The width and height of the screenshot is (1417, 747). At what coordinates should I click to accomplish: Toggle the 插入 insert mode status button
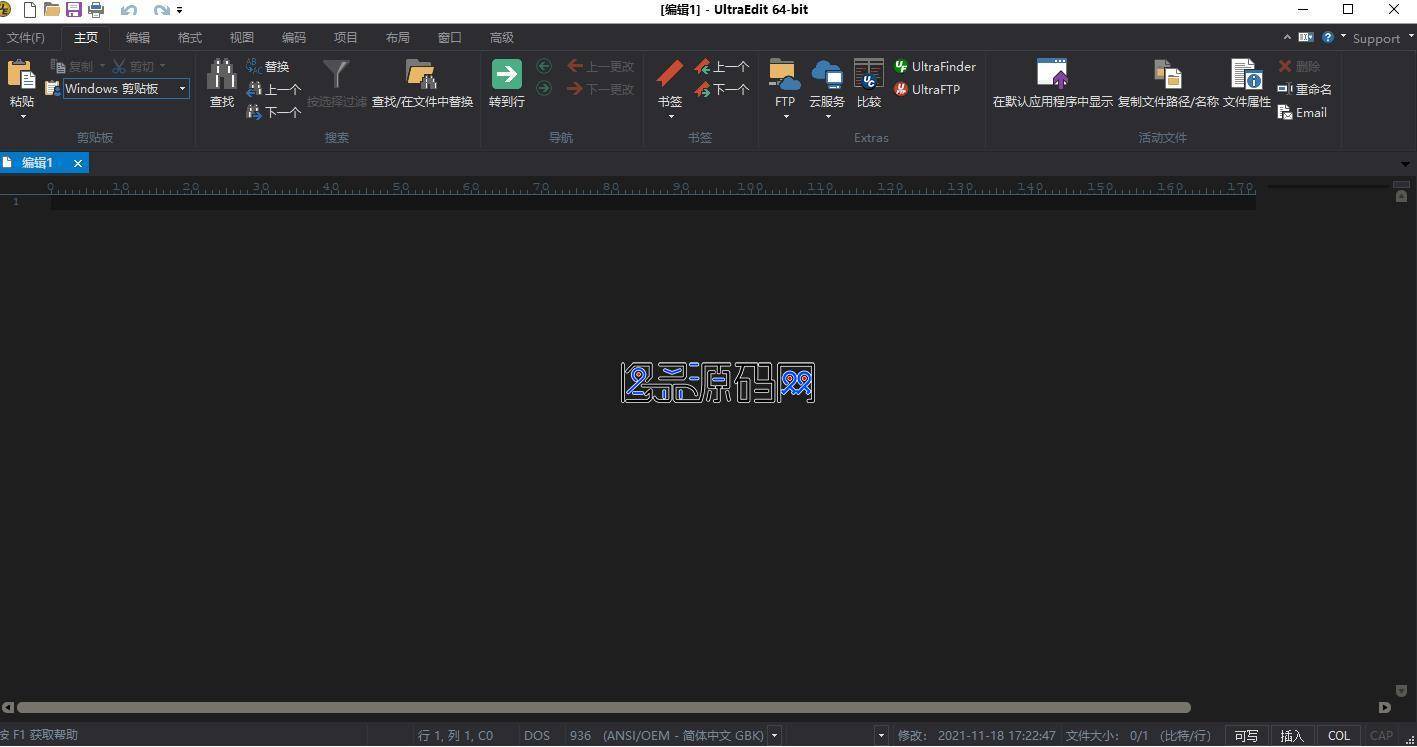1292,735
